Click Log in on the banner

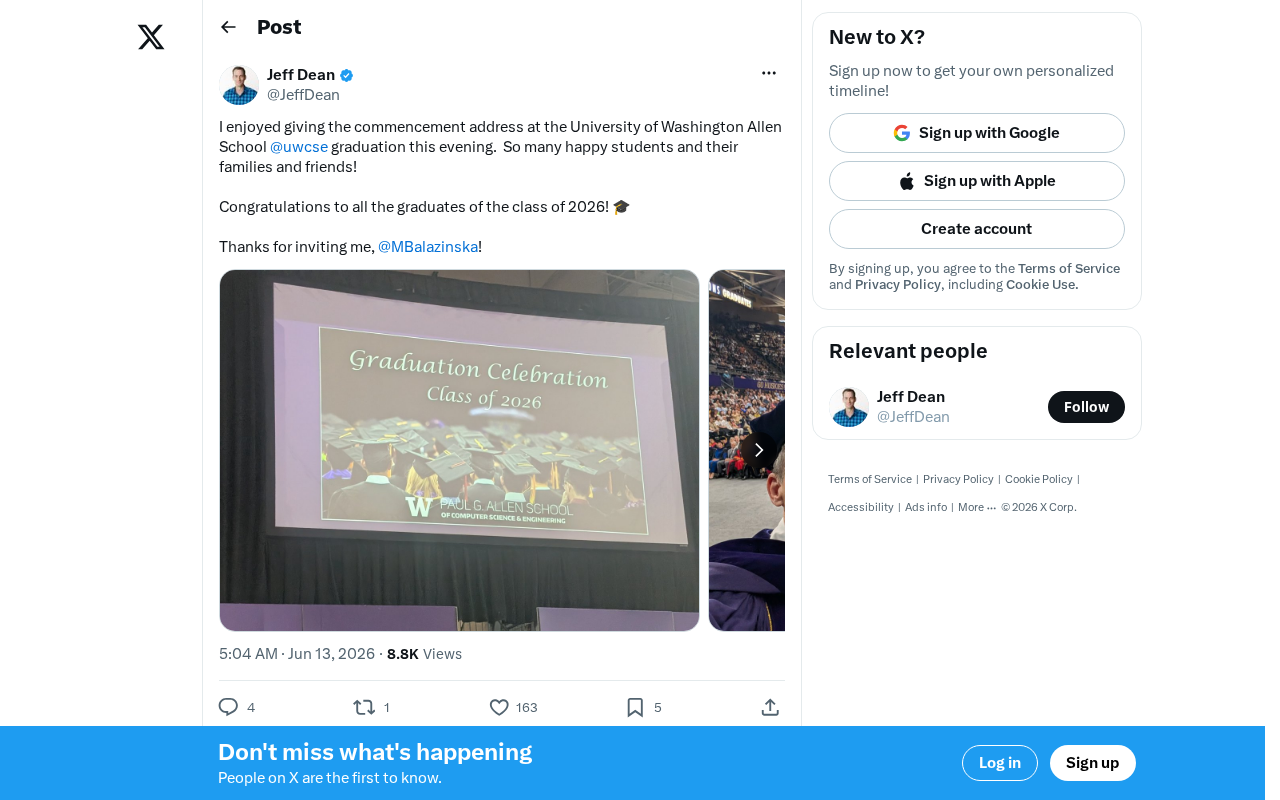point(1000,763)
